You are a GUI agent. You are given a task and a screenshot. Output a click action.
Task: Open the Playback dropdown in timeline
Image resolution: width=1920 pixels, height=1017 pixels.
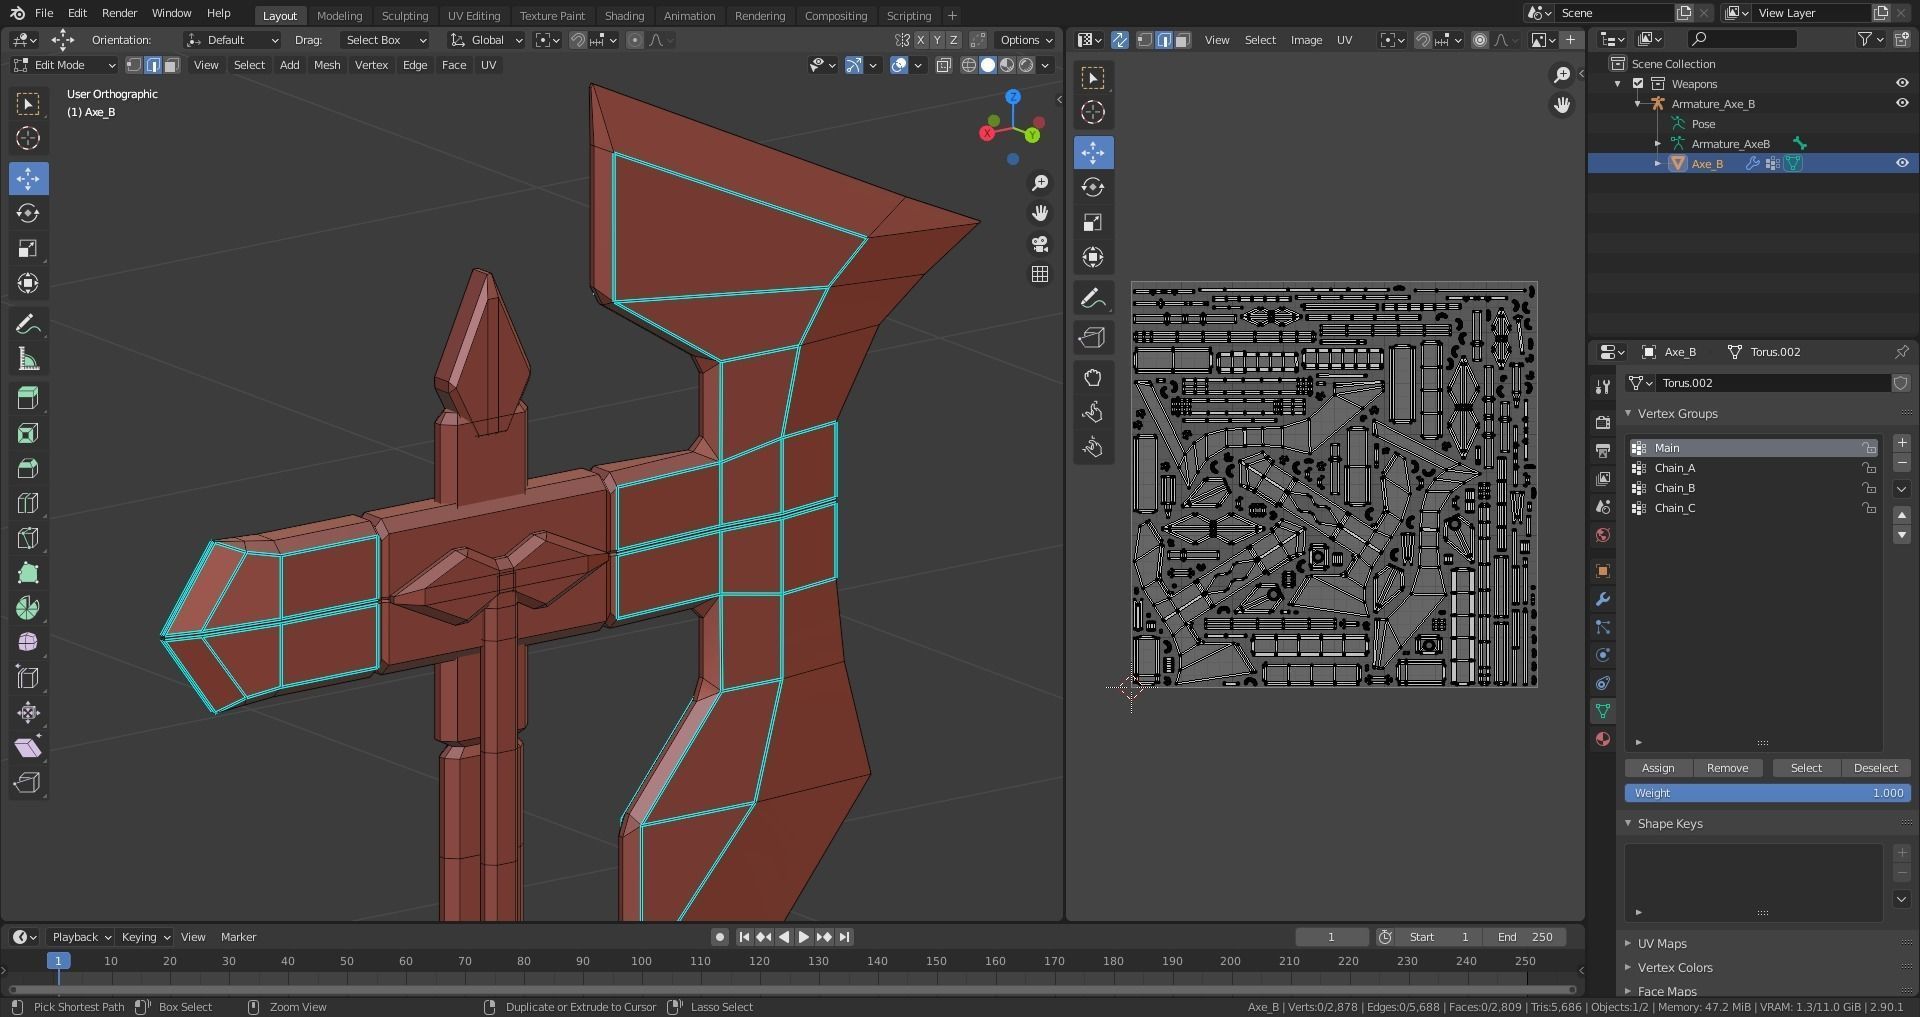click(81, 937)
